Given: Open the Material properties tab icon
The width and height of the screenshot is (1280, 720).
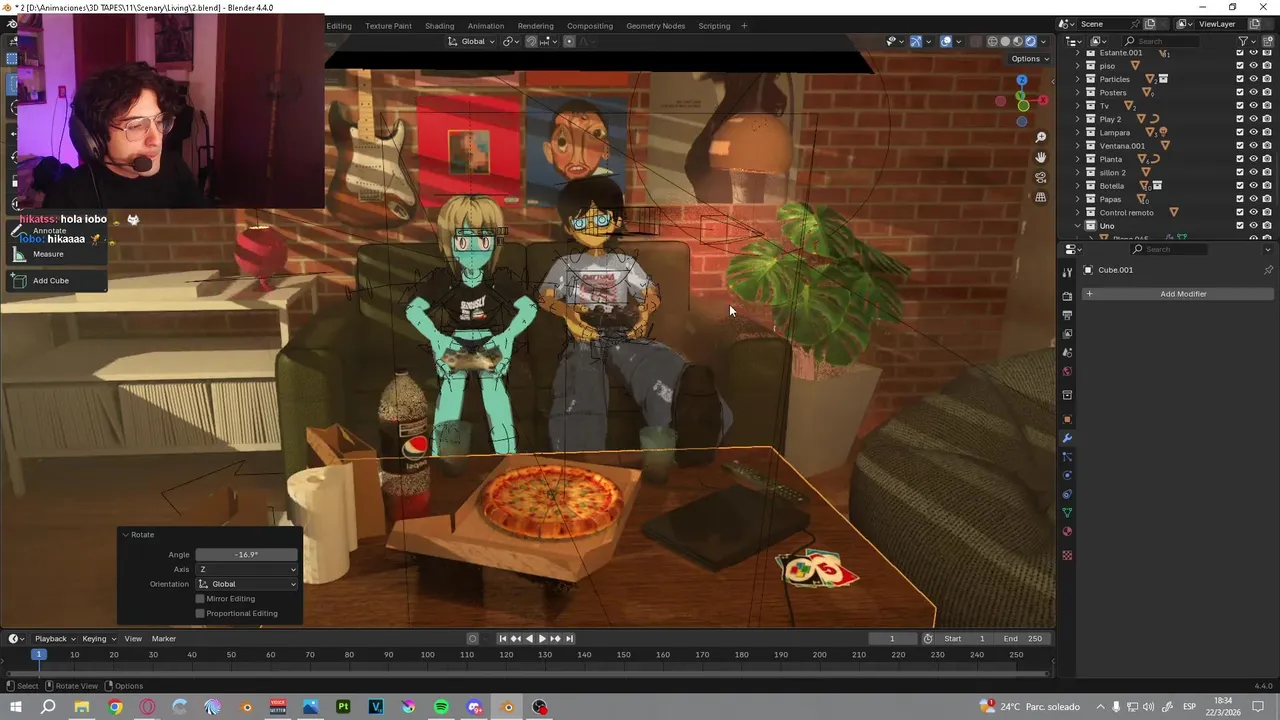Looking at the screenshot, I should [x=1067, y=532].
